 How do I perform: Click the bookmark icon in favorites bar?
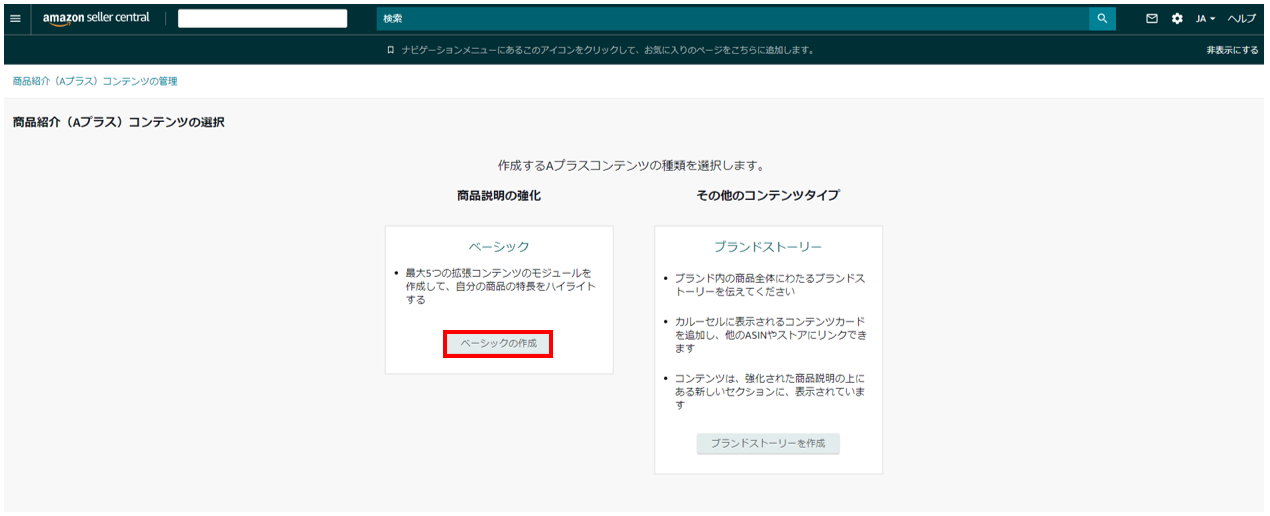click(391, 50)
